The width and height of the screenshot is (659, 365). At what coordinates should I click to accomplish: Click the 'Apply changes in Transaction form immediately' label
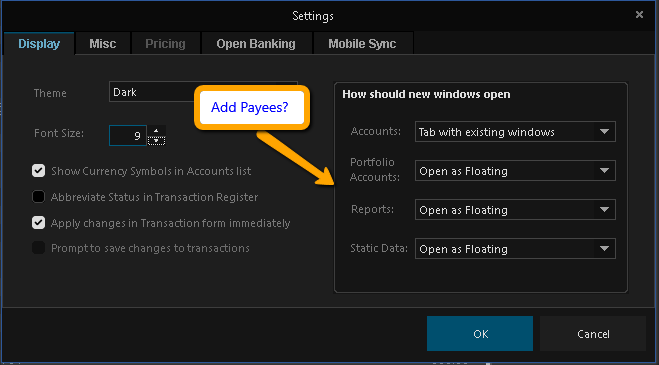click(x=171, y=223)
